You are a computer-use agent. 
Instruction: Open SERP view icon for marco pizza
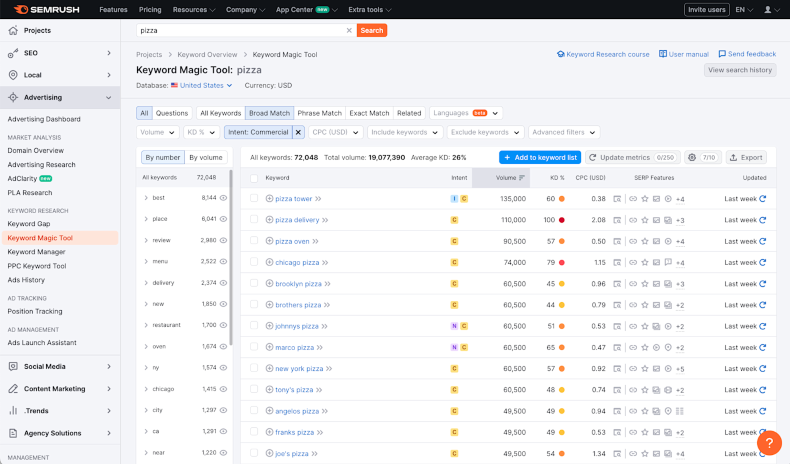[617, 347]
